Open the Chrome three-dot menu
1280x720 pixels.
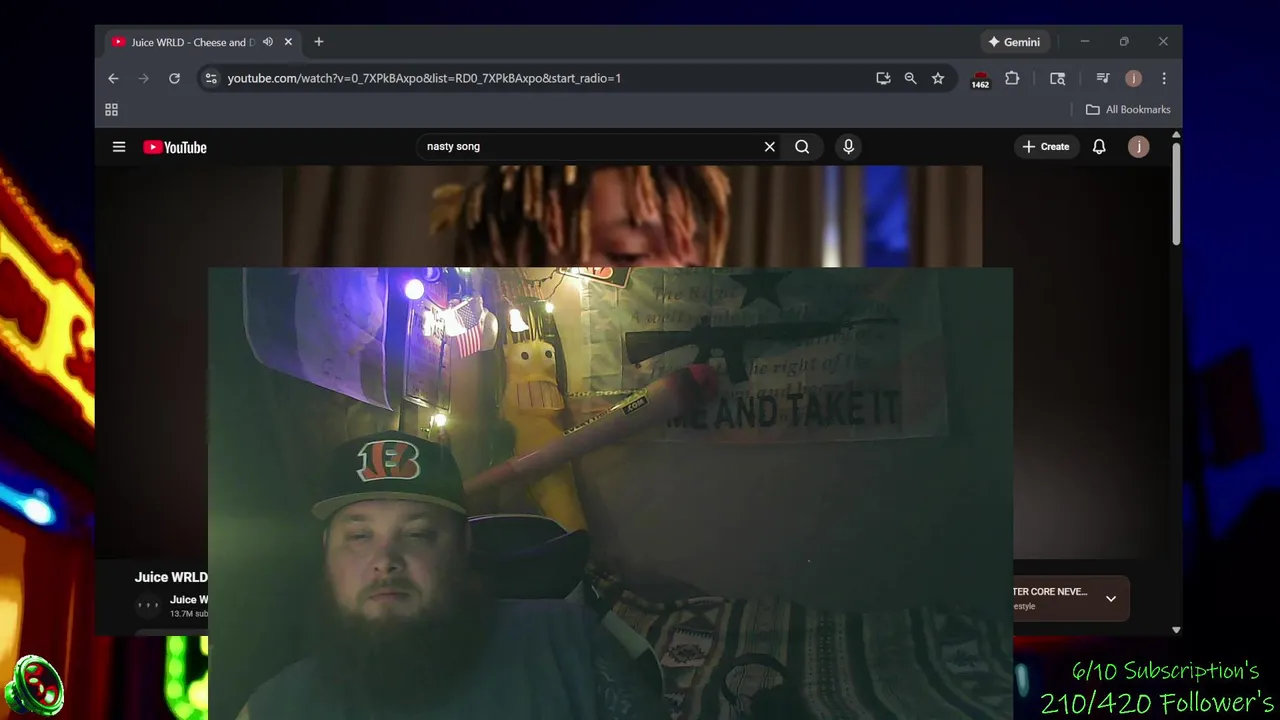tap(1164, 78)
